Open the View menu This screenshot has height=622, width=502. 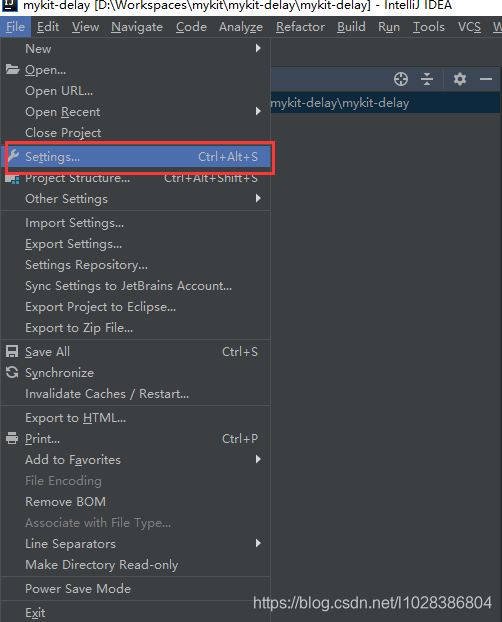85,27
